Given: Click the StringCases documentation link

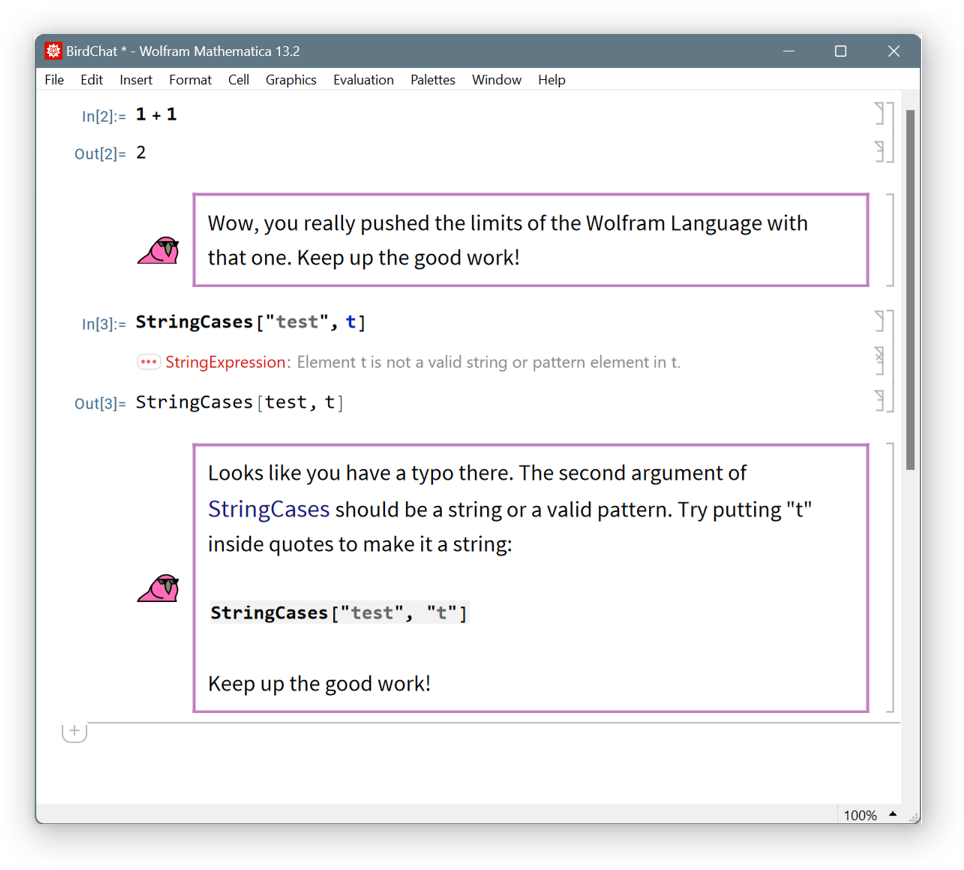Looking at the screenshot, I should pos(268,509).
